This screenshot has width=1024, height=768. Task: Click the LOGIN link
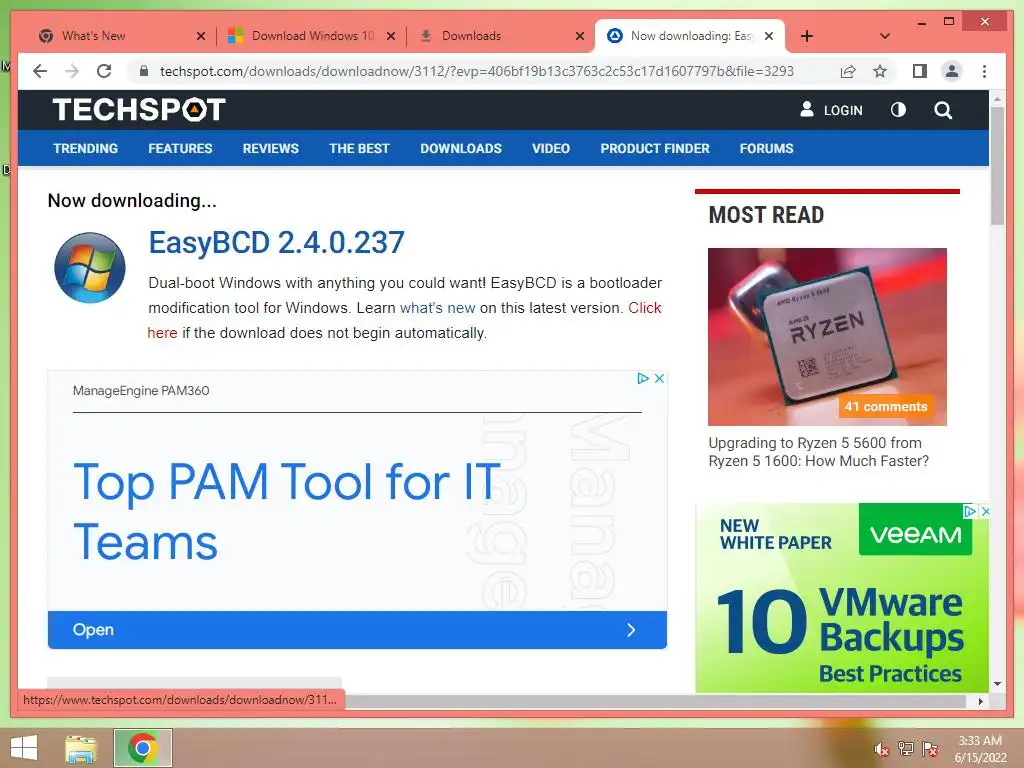pyautogui.click(x=831, y=110)
